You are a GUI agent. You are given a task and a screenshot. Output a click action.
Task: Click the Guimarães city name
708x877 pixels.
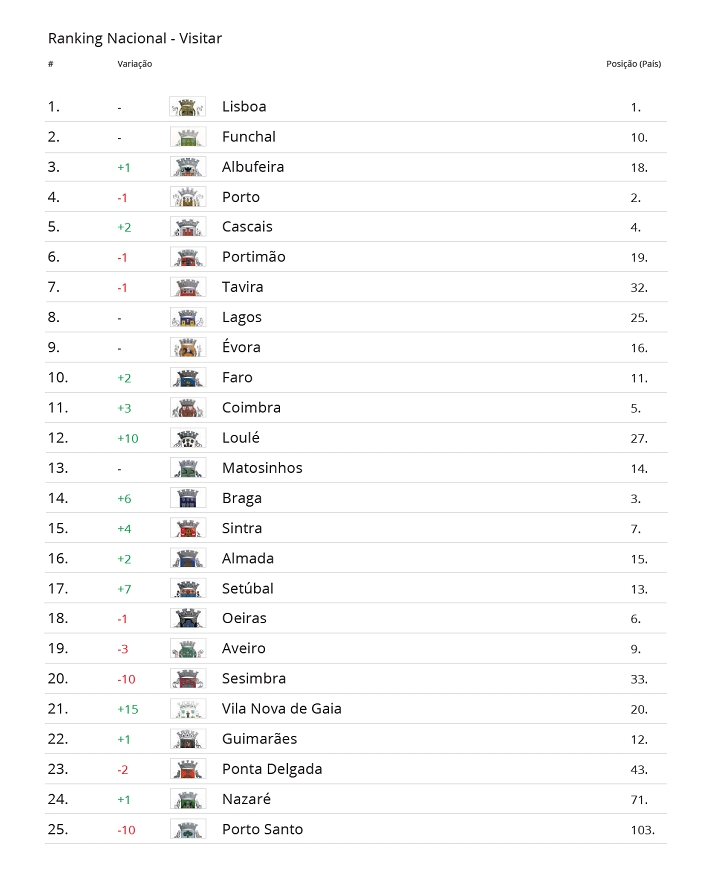click(x=259, y=739)
